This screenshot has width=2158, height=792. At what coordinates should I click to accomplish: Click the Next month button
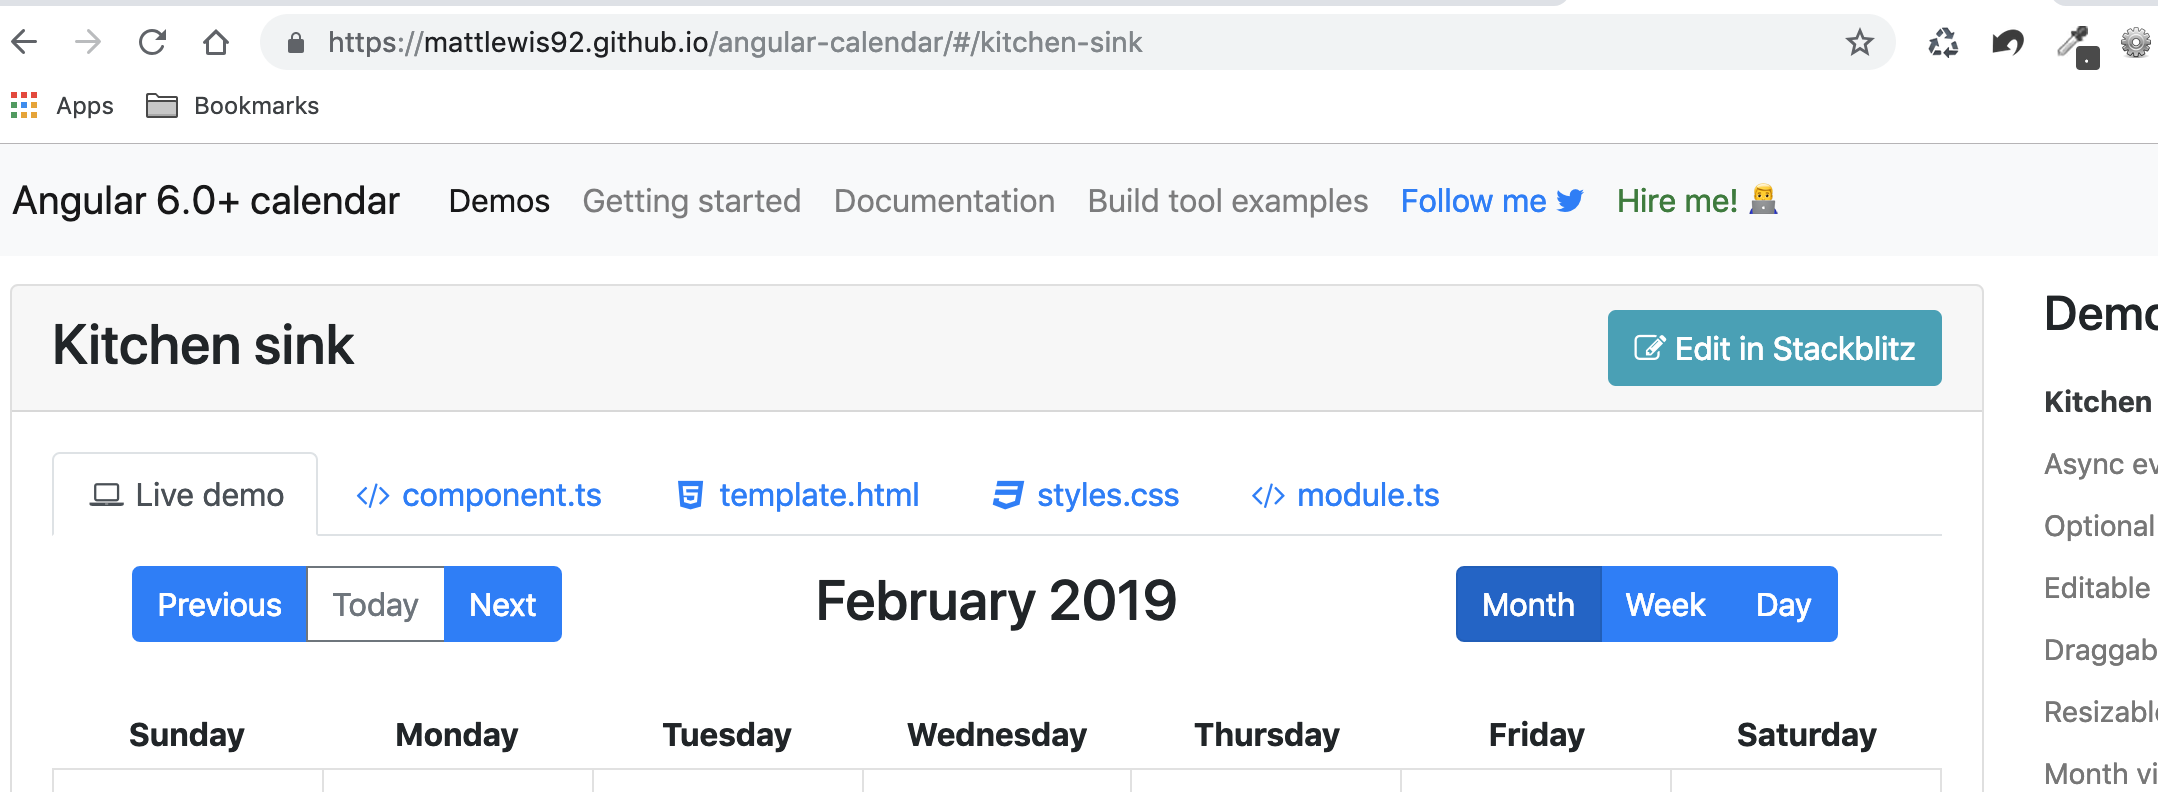coord(503,604)
